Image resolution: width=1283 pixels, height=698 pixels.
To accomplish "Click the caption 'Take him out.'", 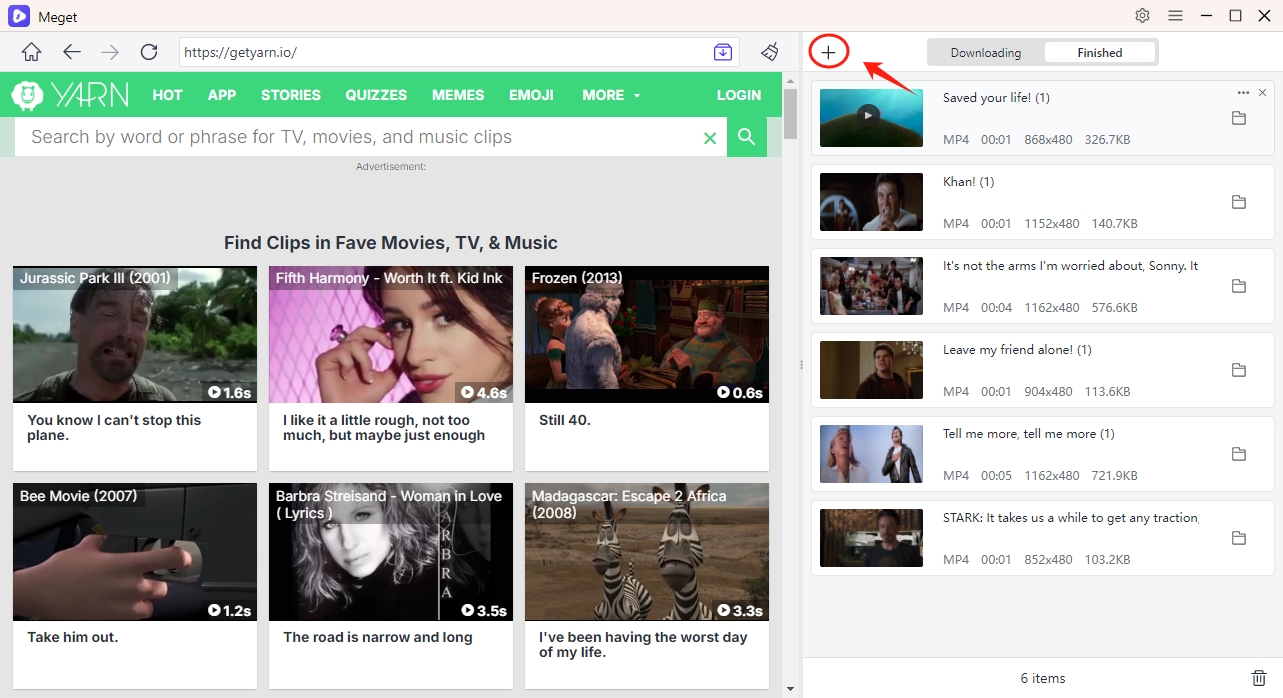I will 73,637.
